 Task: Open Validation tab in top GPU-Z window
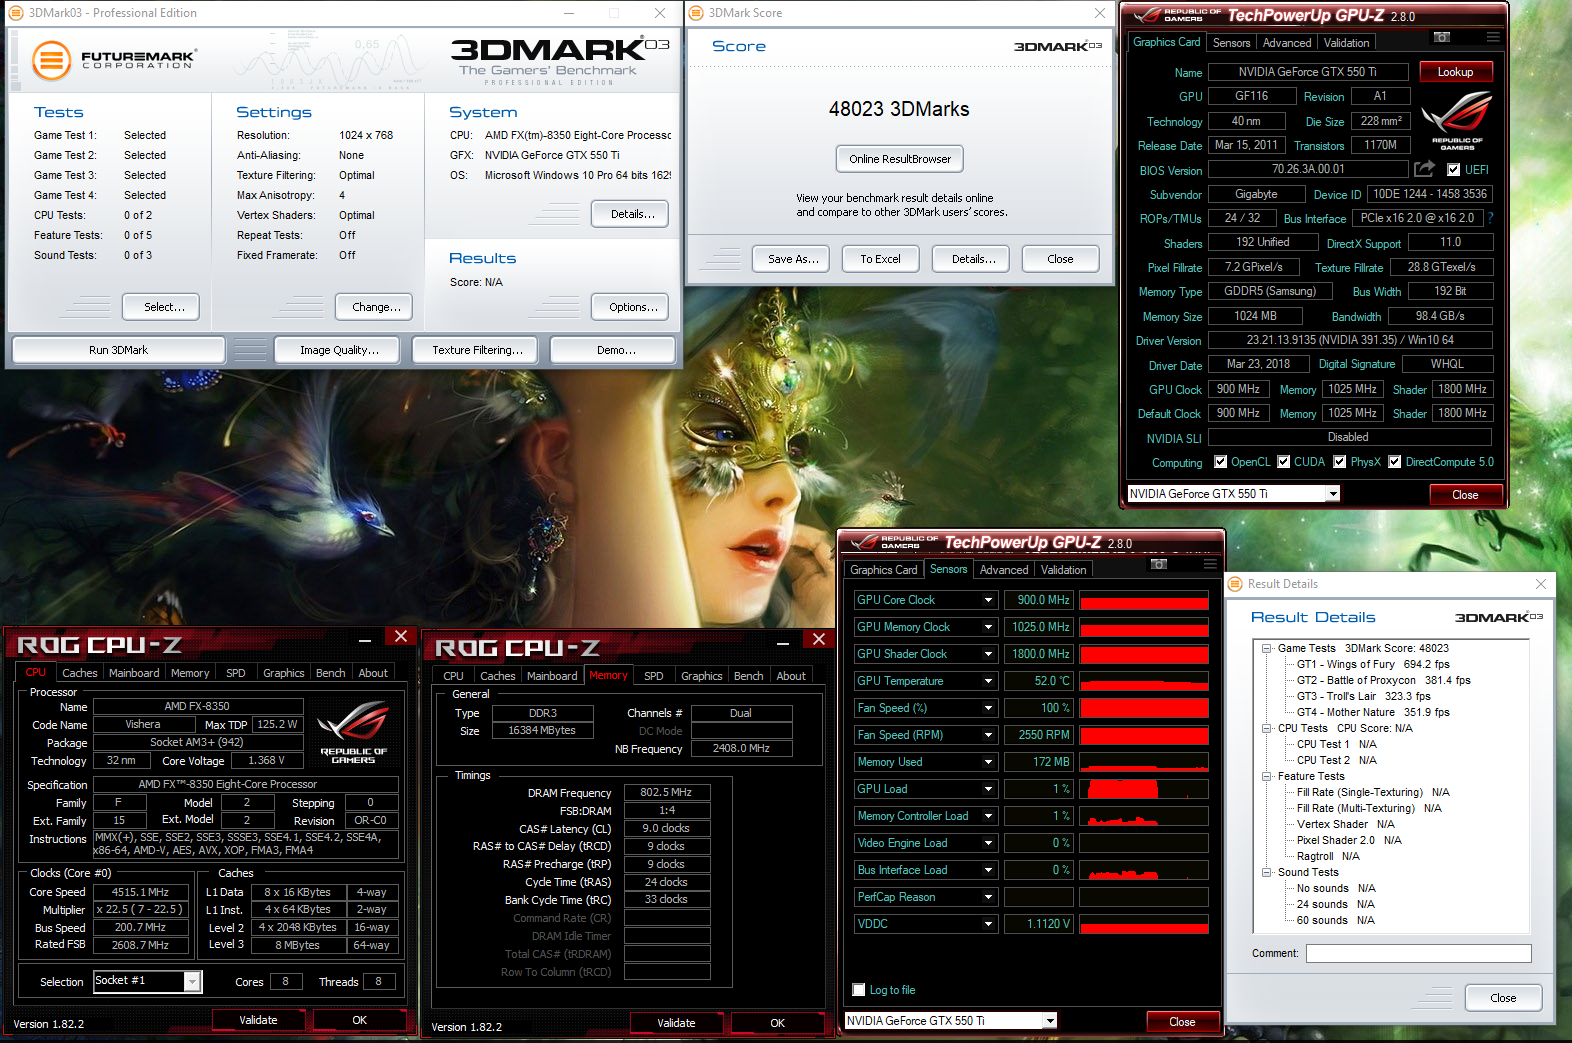[1346, 43]
